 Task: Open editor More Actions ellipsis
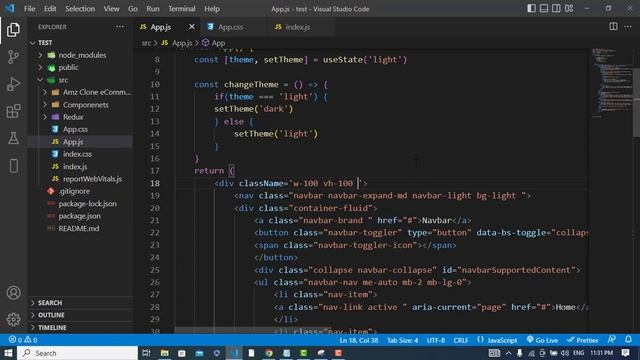point(628,27)
